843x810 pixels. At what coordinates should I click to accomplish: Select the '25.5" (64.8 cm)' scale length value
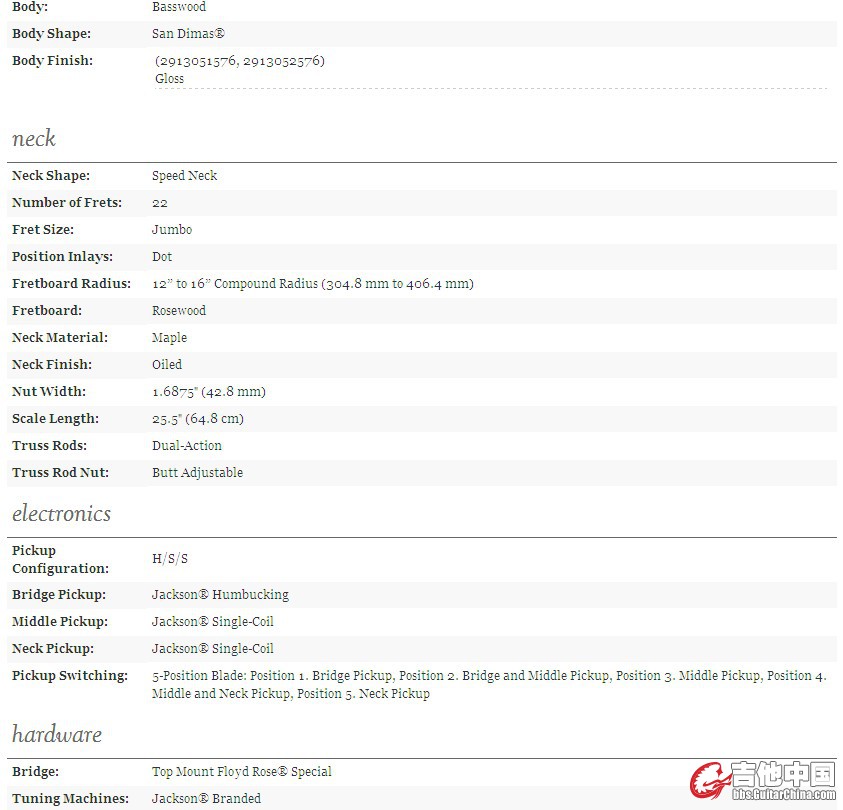[198, 418]
